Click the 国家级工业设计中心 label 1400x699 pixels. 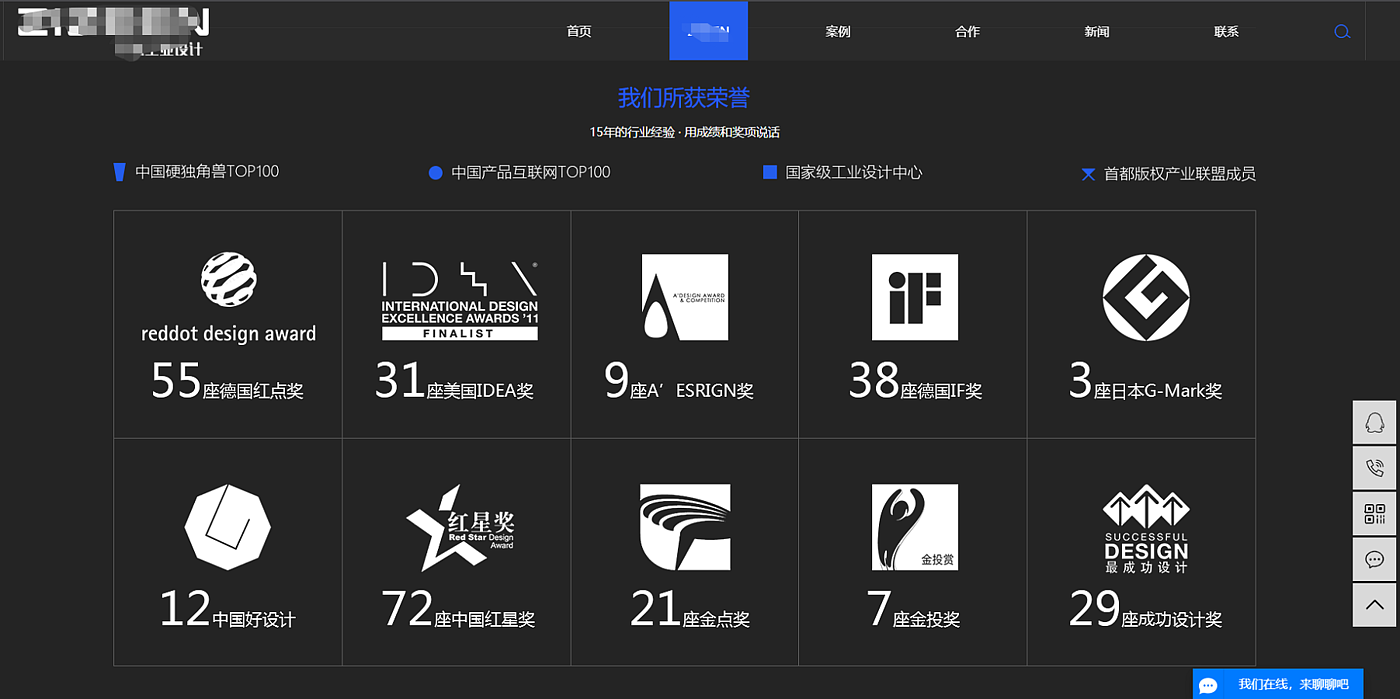tap(854, 172)
